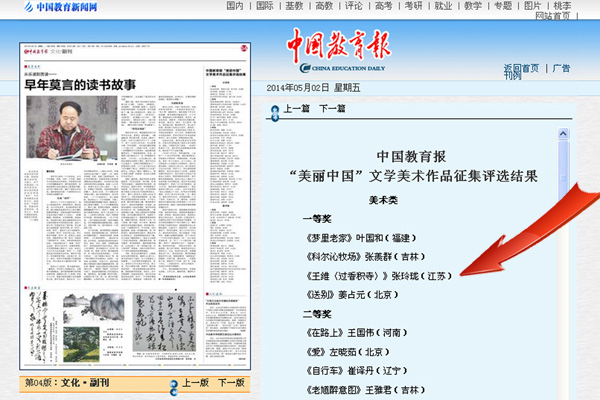Go to previous page 上一版
Image resolution: width=600 pixels, height=400 pixels.
point(196,383)
